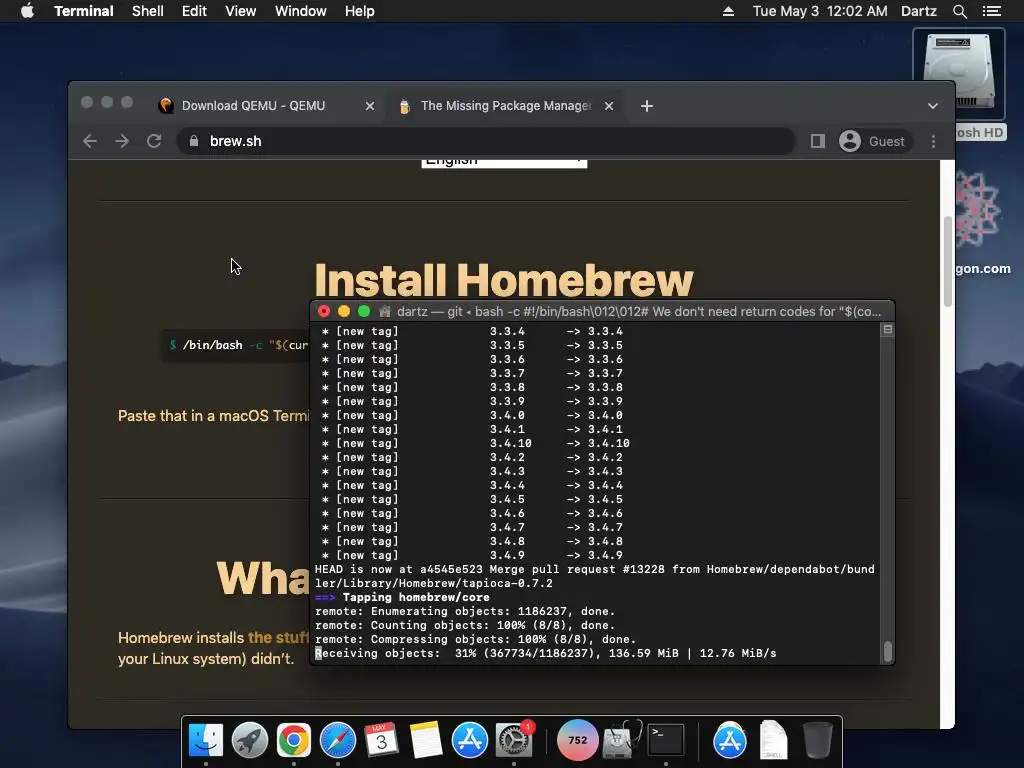
Task: Click the brew.sh address bar
Action: [487, 141]
